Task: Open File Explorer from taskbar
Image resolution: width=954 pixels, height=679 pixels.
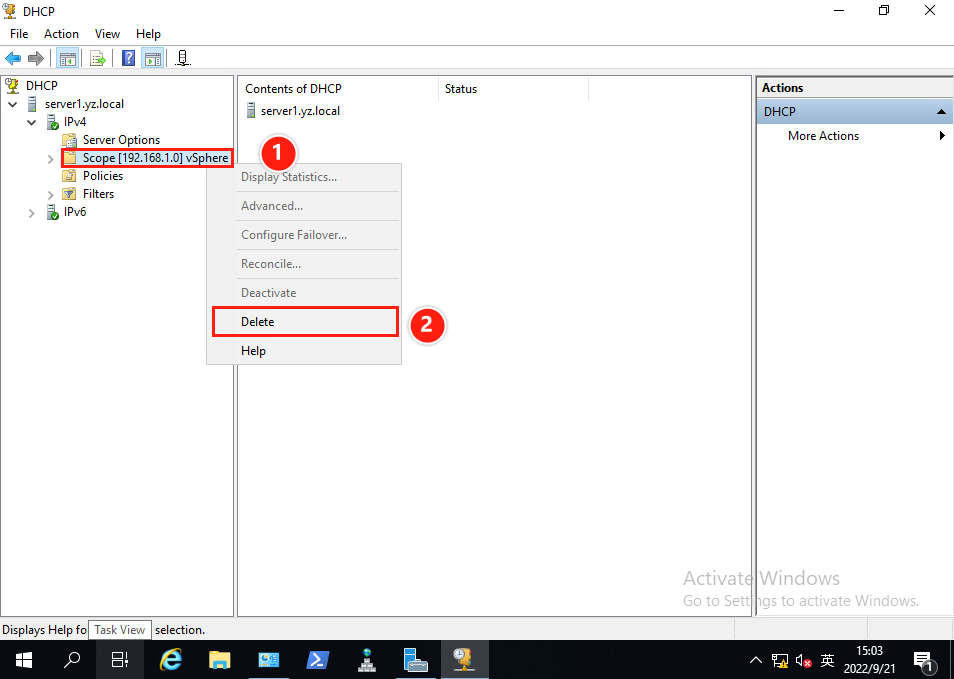Action: [x=220, y=660]
